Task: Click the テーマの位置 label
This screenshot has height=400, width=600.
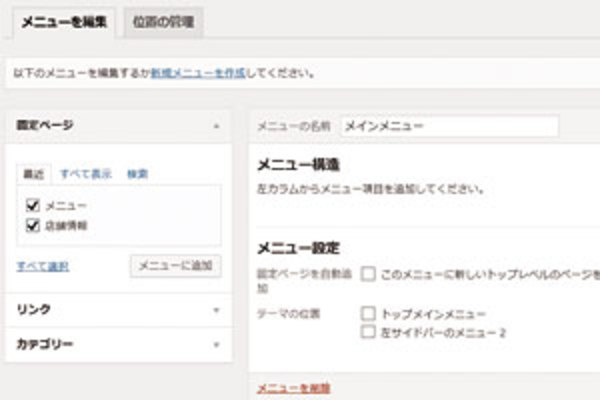Action: (x=289, y=314)
